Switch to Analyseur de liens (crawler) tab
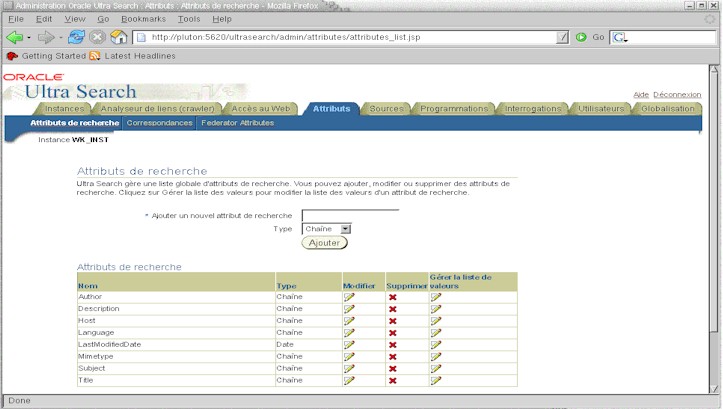 (158, 109)
